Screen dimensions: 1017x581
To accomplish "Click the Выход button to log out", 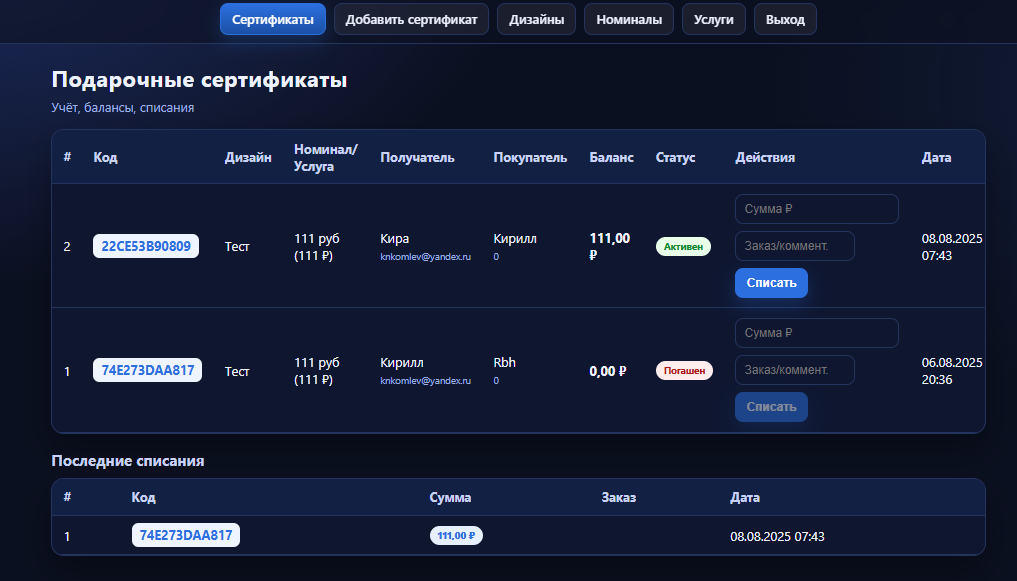I will (784, 18).
